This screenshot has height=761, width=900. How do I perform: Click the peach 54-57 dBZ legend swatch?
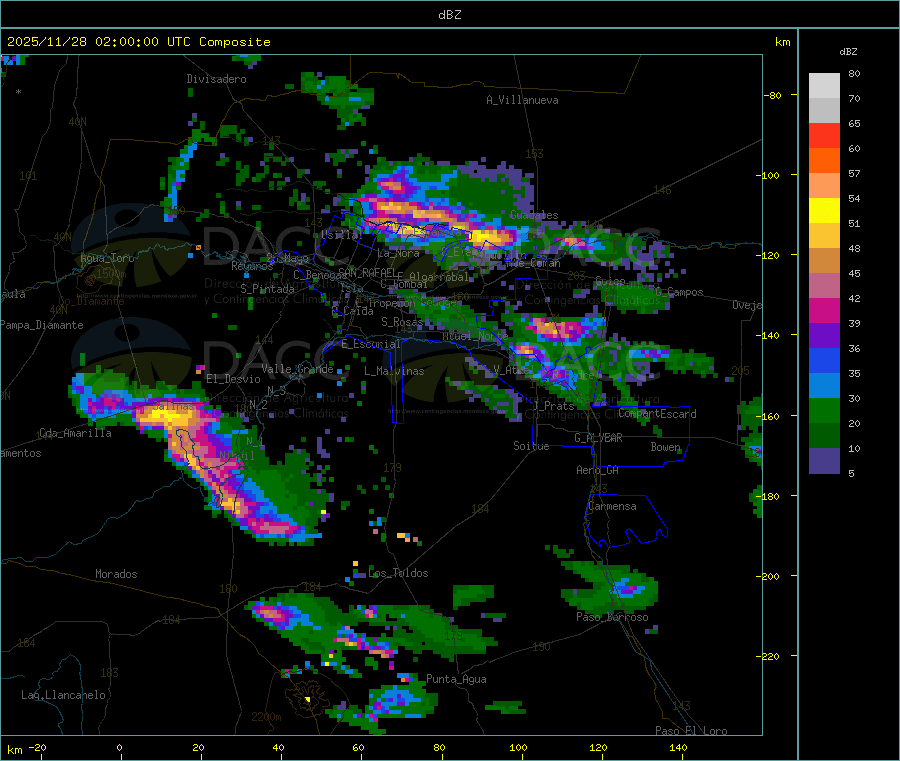pos(824,185)
